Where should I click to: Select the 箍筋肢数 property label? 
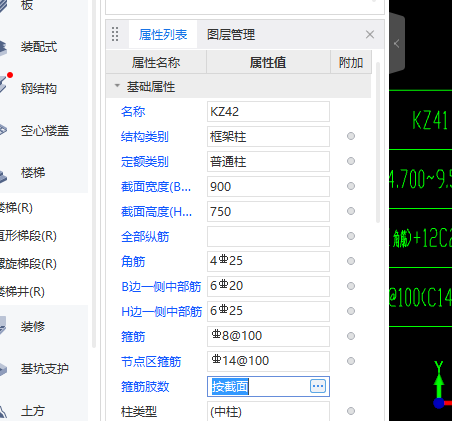(145, 387)
